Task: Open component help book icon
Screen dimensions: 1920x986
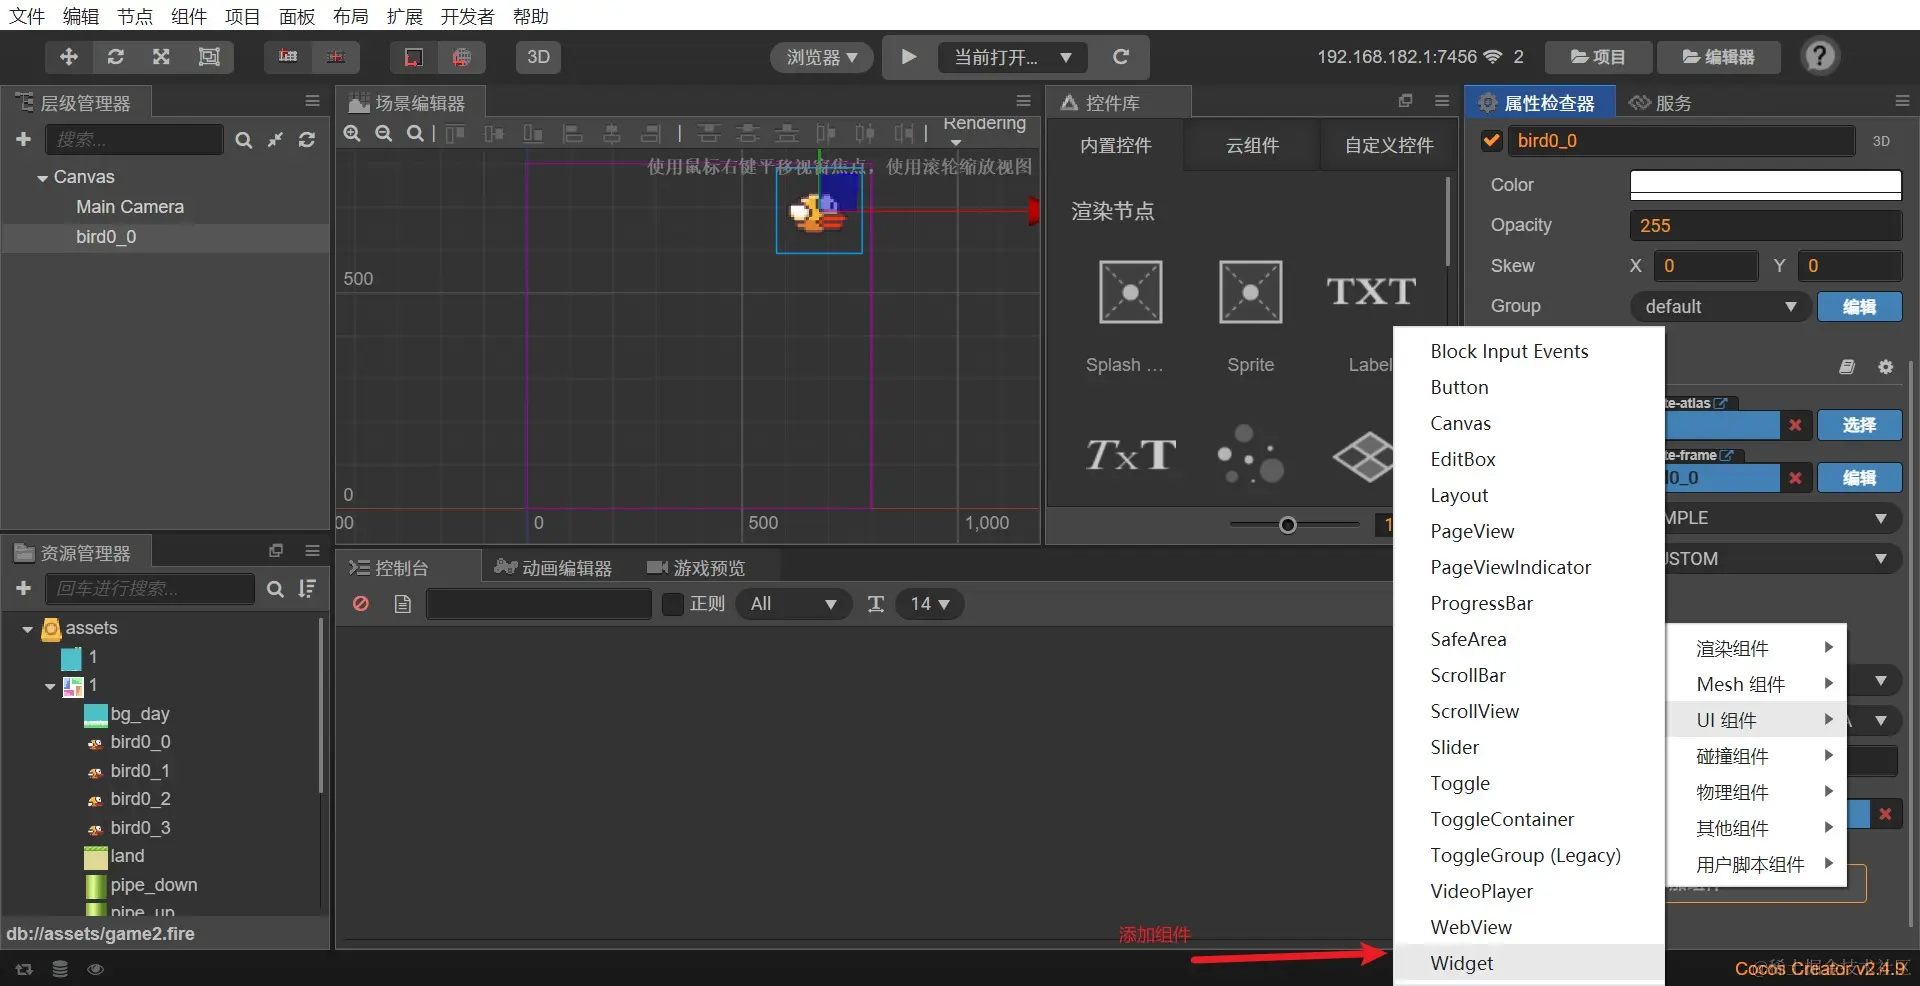Action: (1847, 367)
